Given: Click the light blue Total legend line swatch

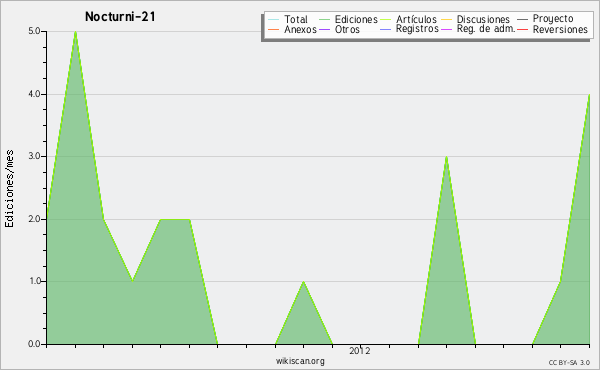Looking at the screenshot, I should [274, 20].
